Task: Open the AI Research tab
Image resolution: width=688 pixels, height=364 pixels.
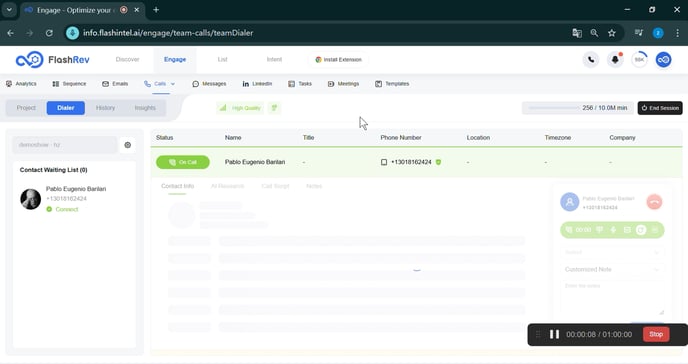Action: click(227, 186)
